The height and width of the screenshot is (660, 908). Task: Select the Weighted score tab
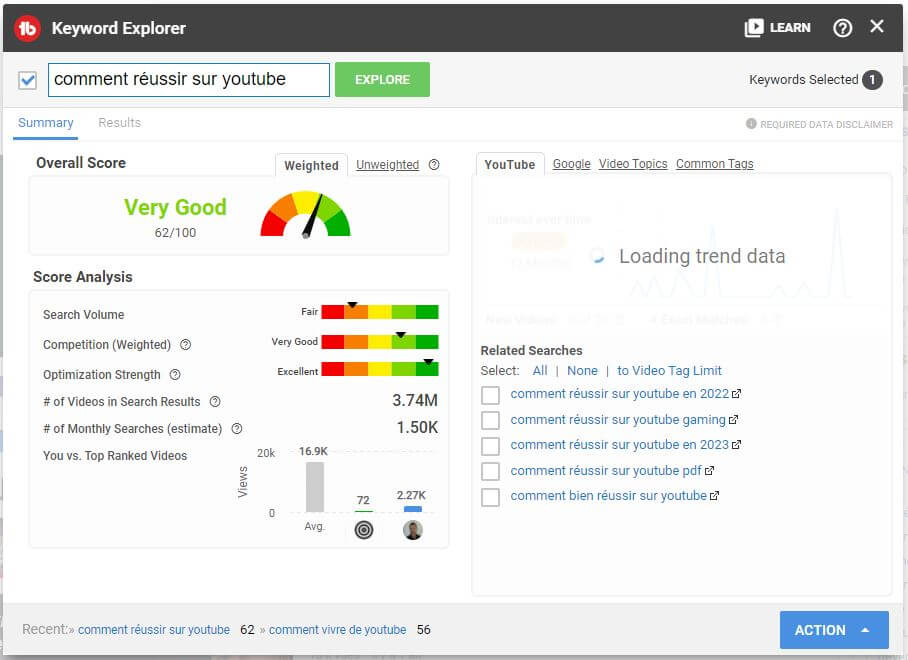click(311, 165)
